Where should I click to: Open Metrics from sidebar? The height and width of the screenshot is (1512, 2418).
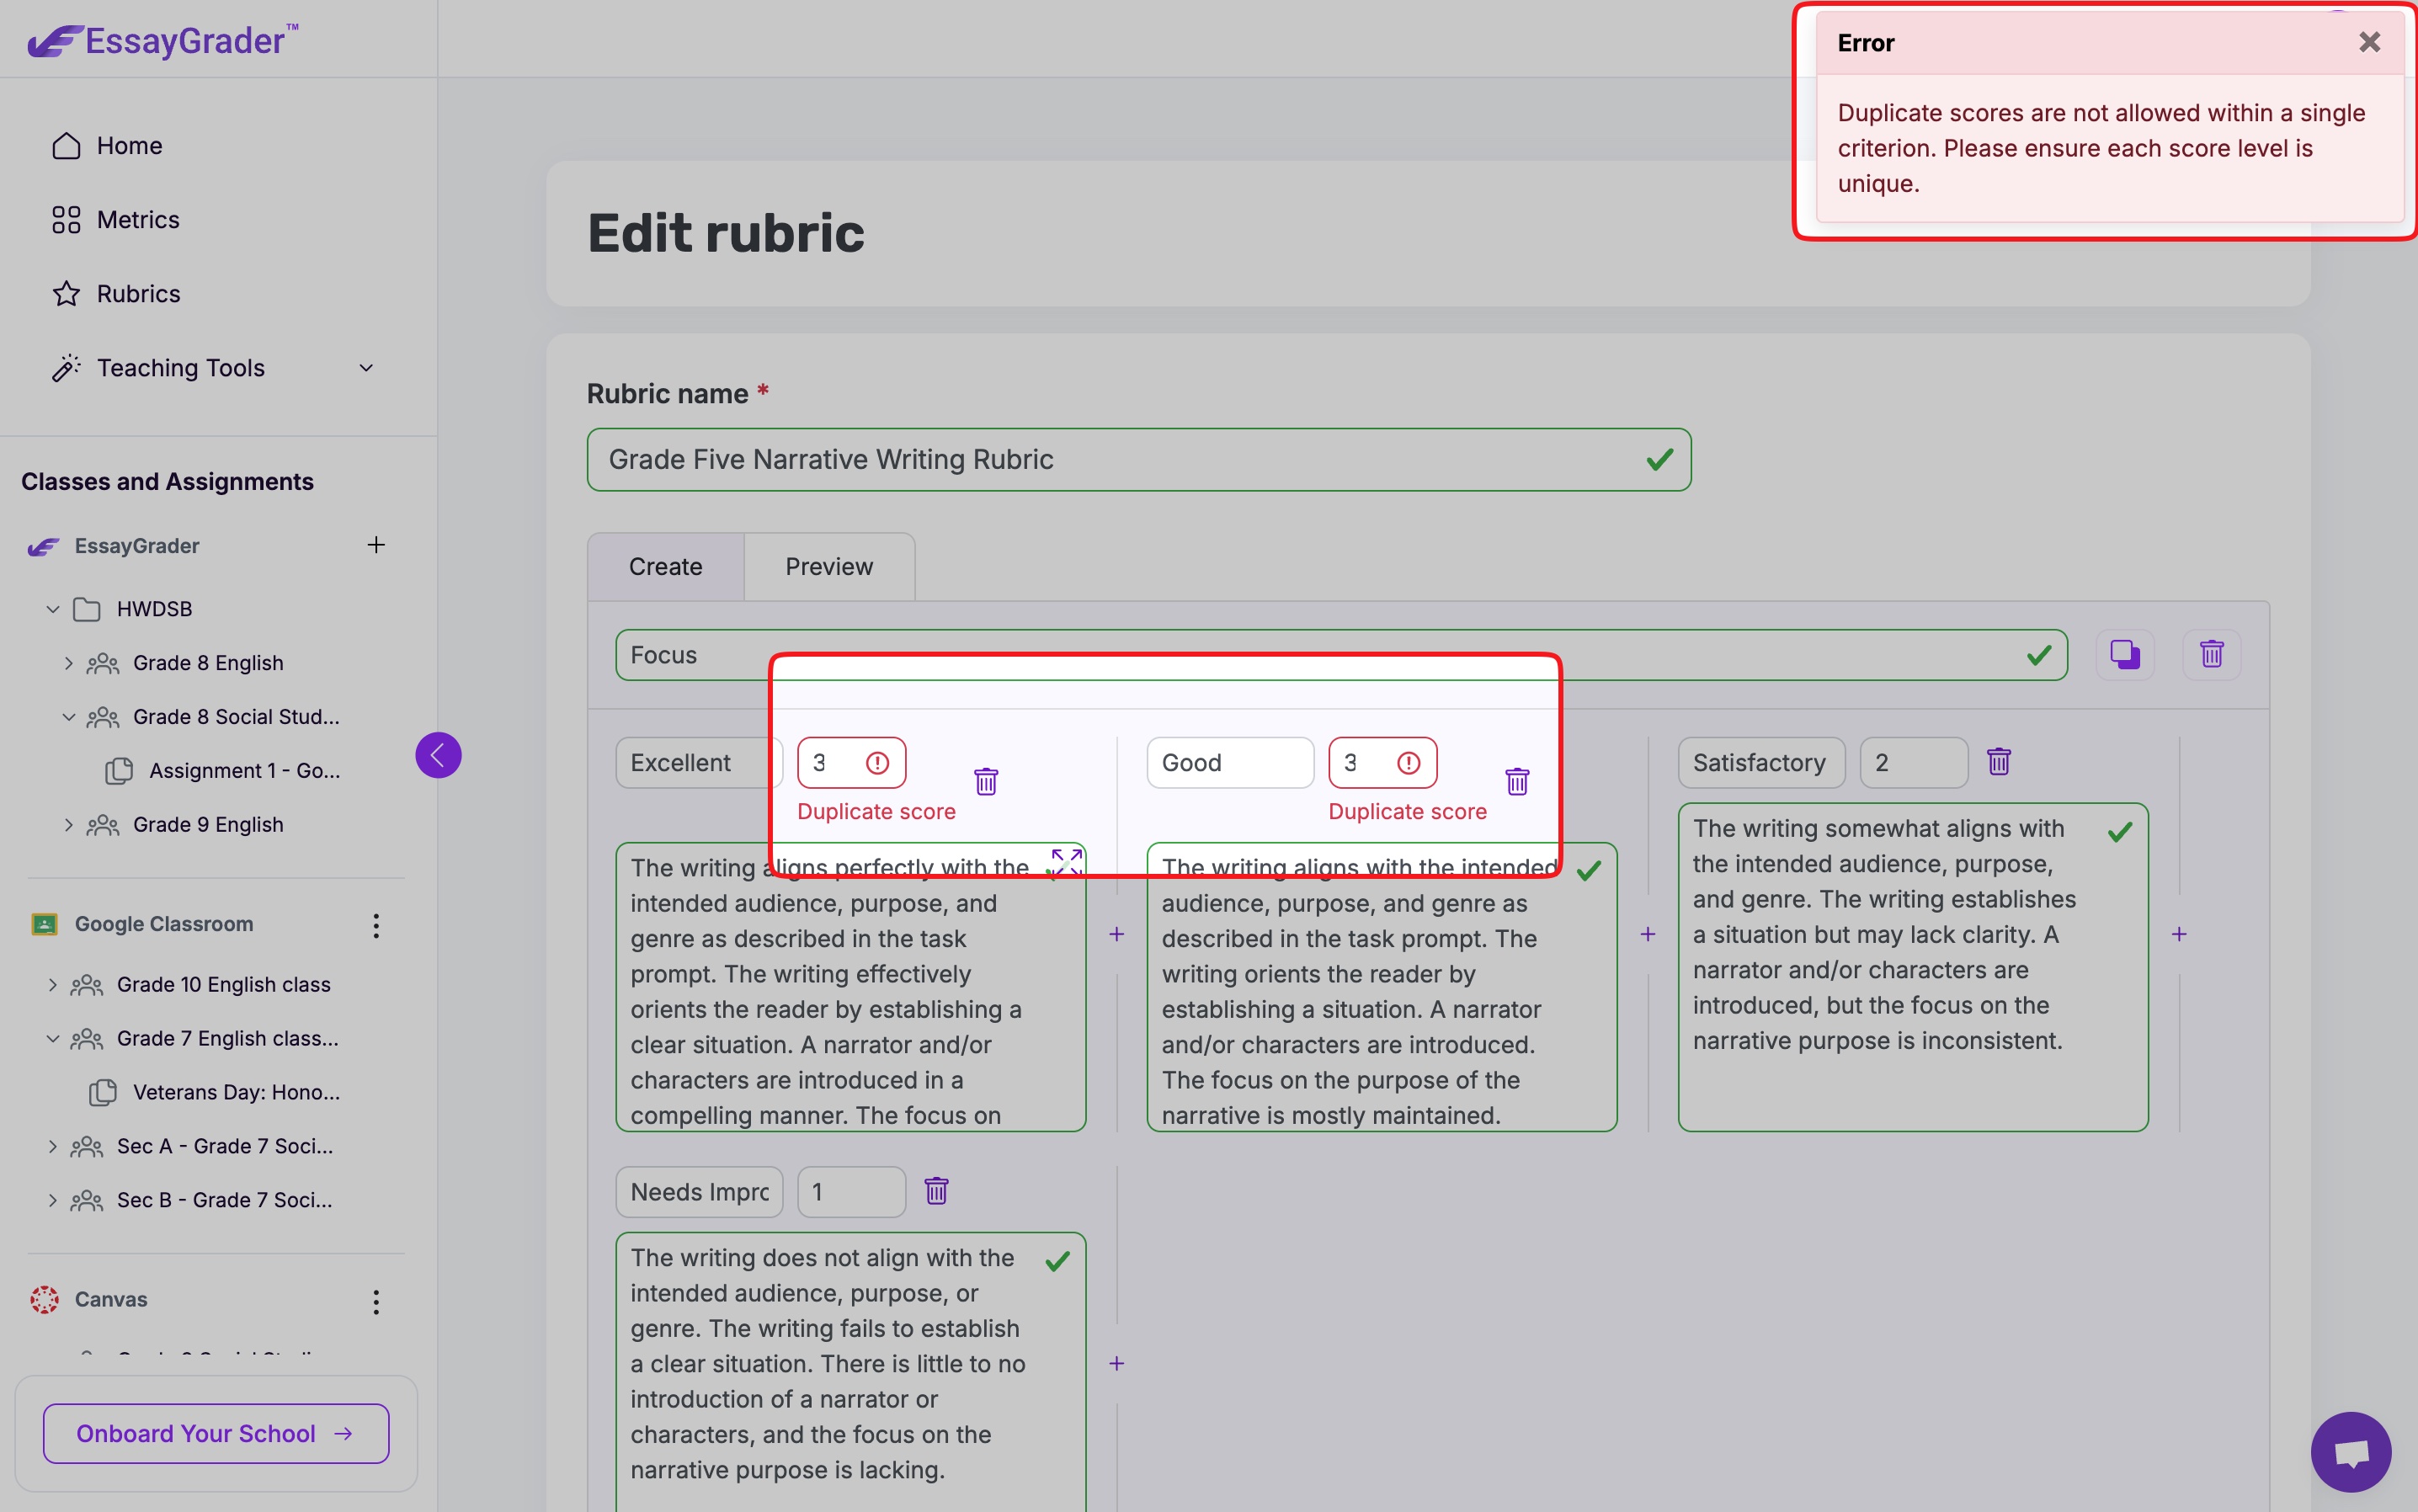coord(138,220)
